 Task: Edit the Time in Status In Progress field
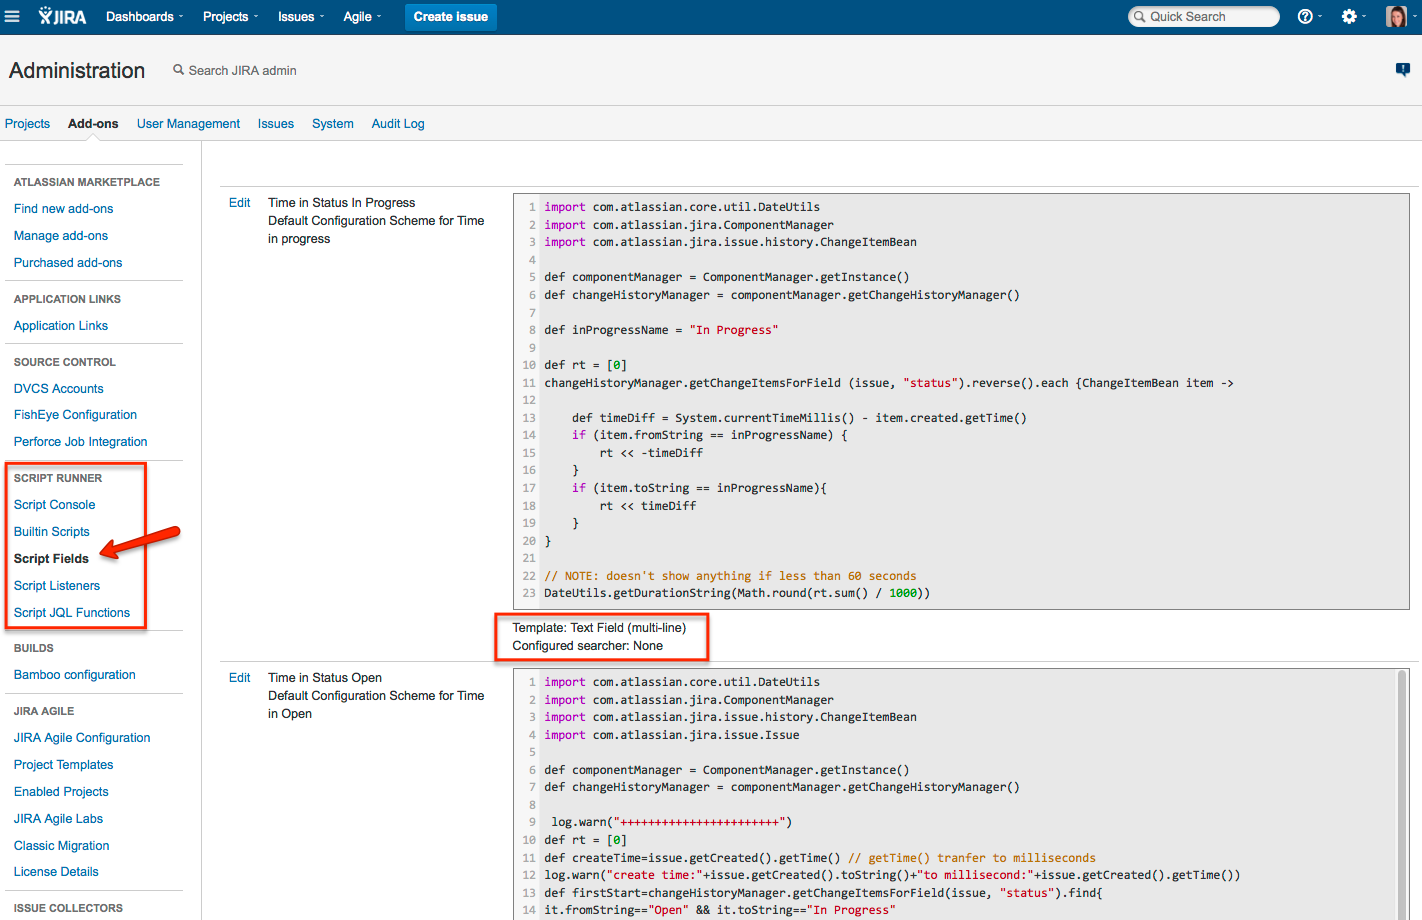pos(240,202)
